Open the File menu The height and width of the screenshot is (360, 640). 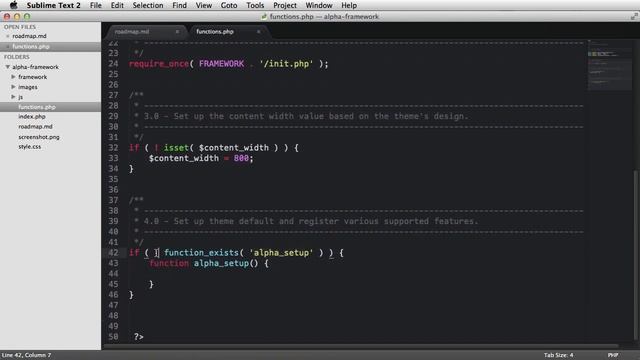pos(96,5)
